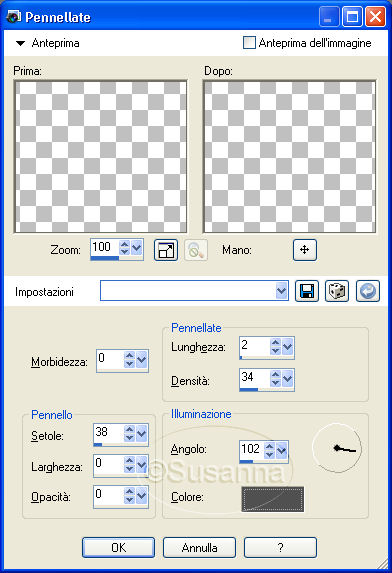
Task: Close the Pennellate dialog window
Action: (376, 17)
